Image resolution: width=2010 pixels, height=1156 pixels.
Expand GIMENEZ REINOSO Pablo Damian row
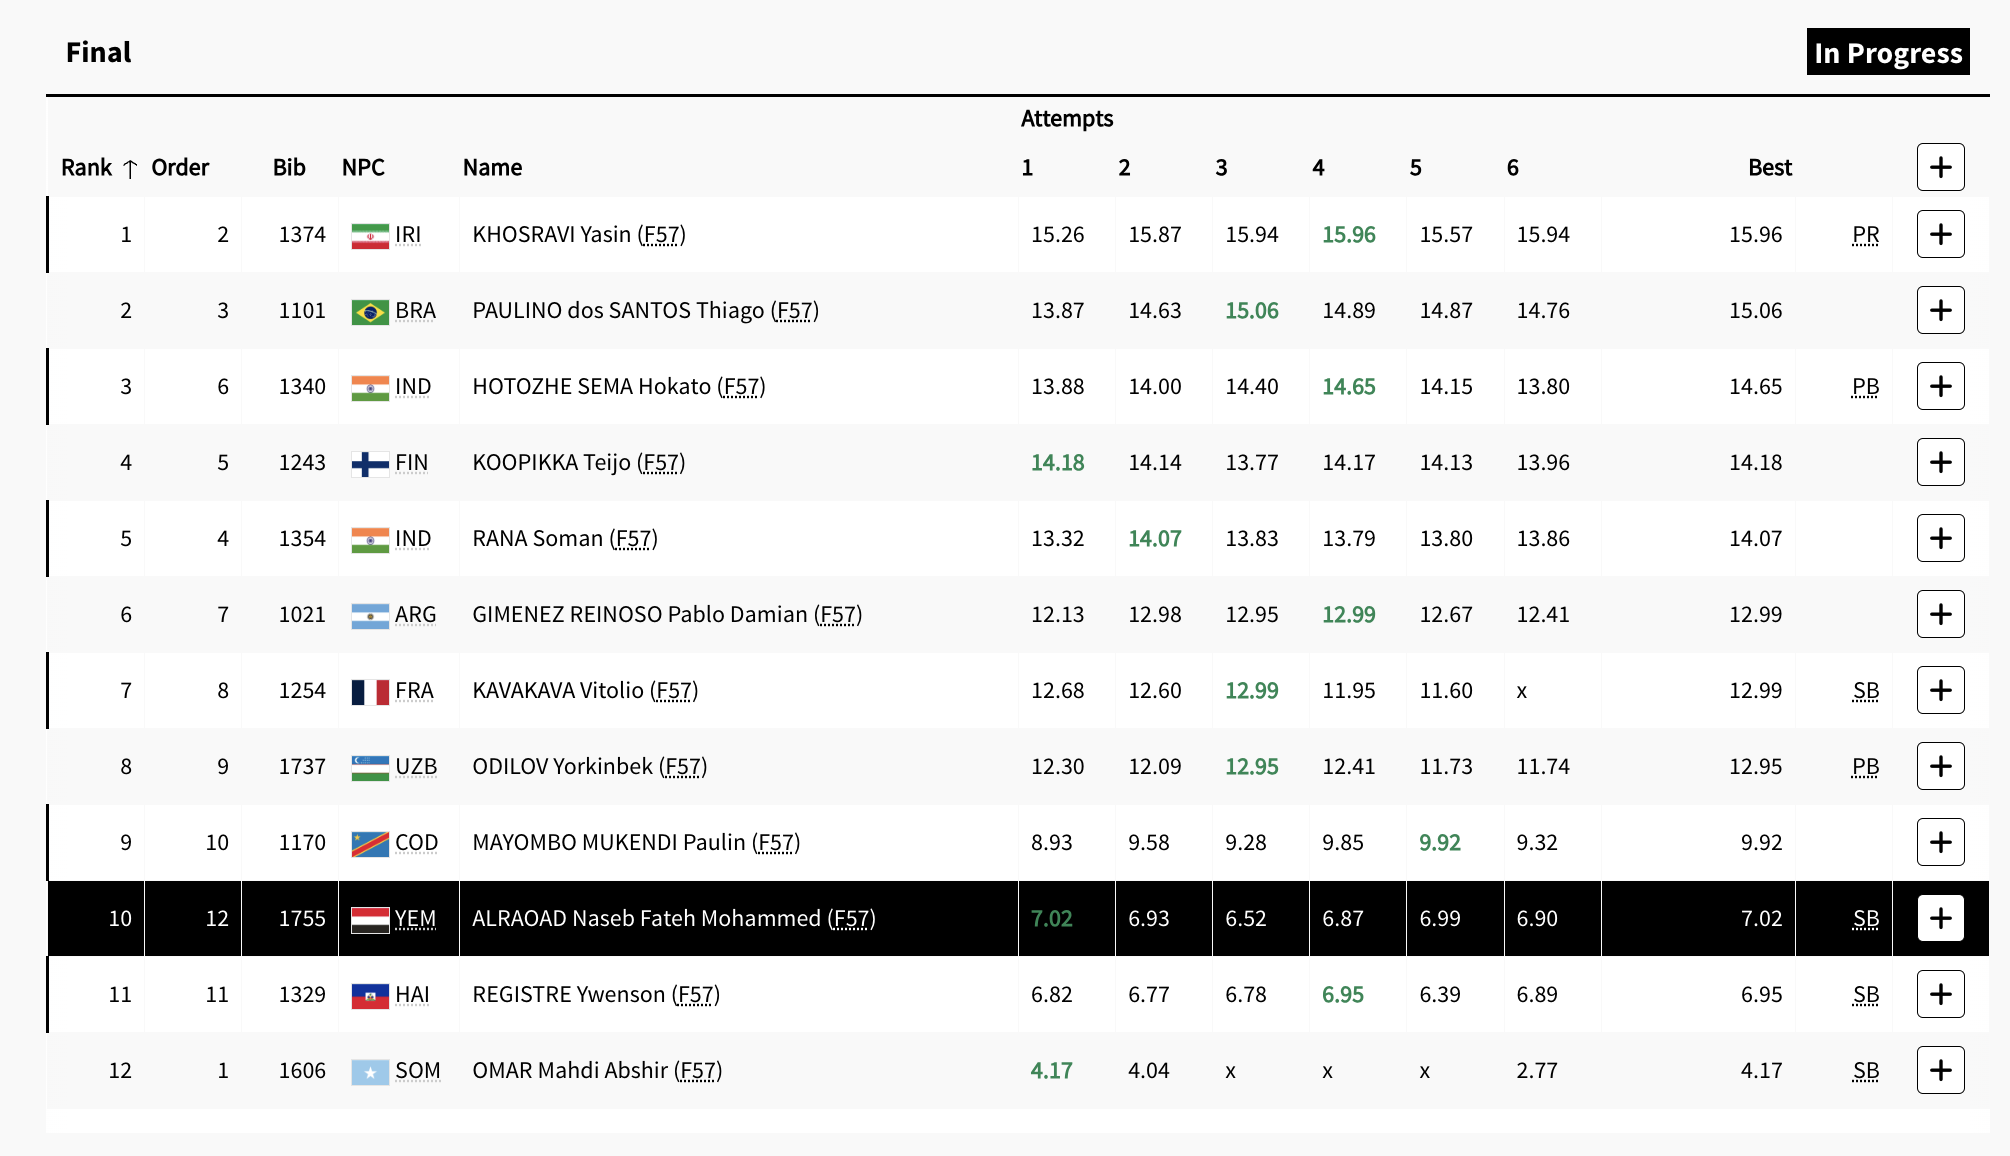(1940, 614)
